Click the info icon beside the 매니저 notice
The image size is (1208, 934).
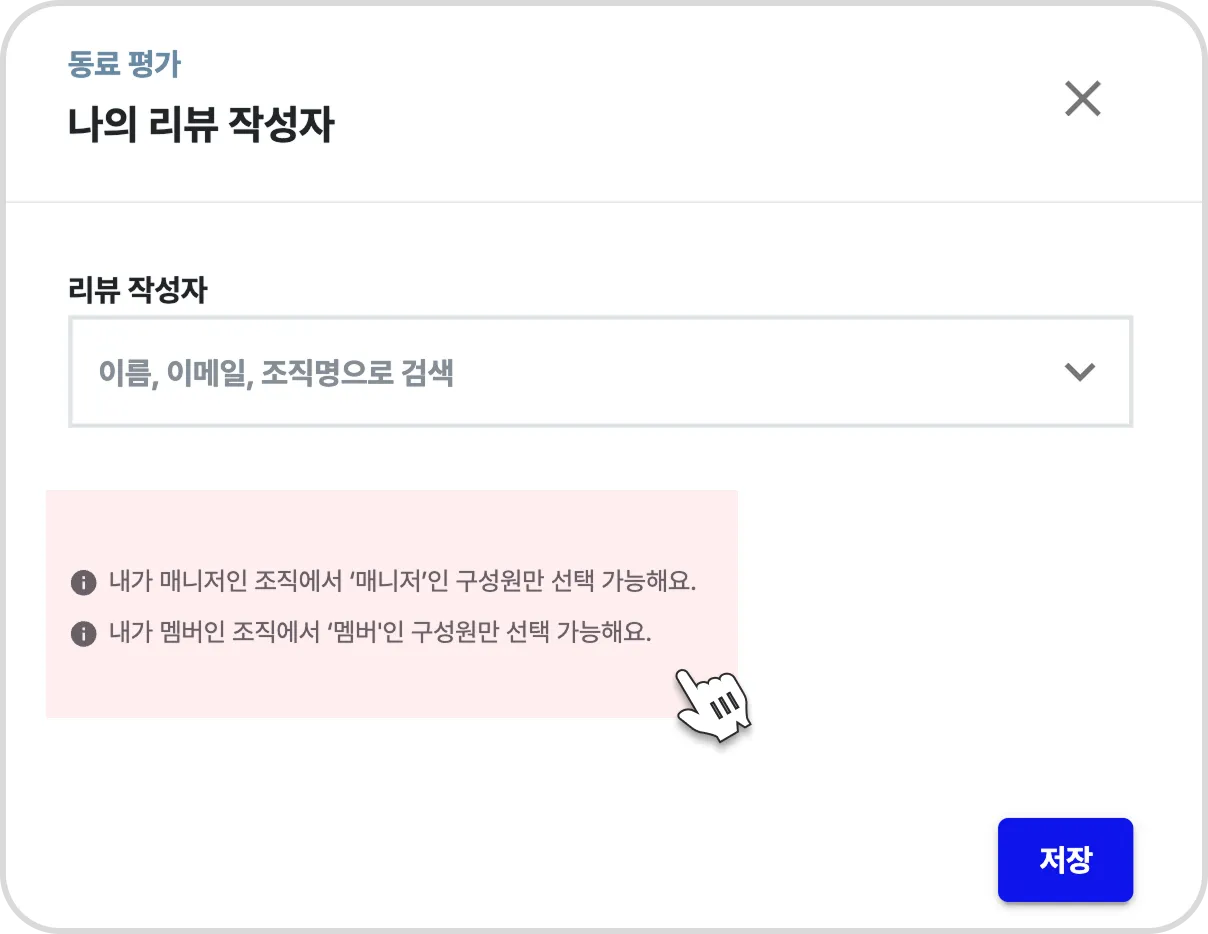(83, 582)
